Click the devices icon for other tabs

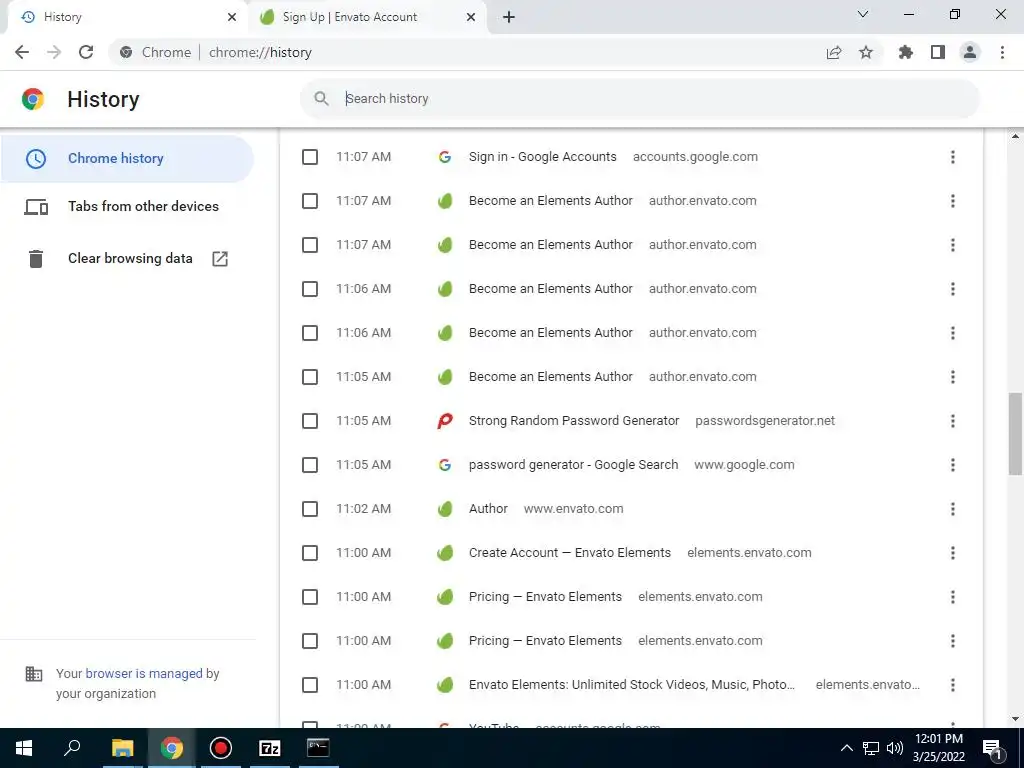[x=36, y=207]
